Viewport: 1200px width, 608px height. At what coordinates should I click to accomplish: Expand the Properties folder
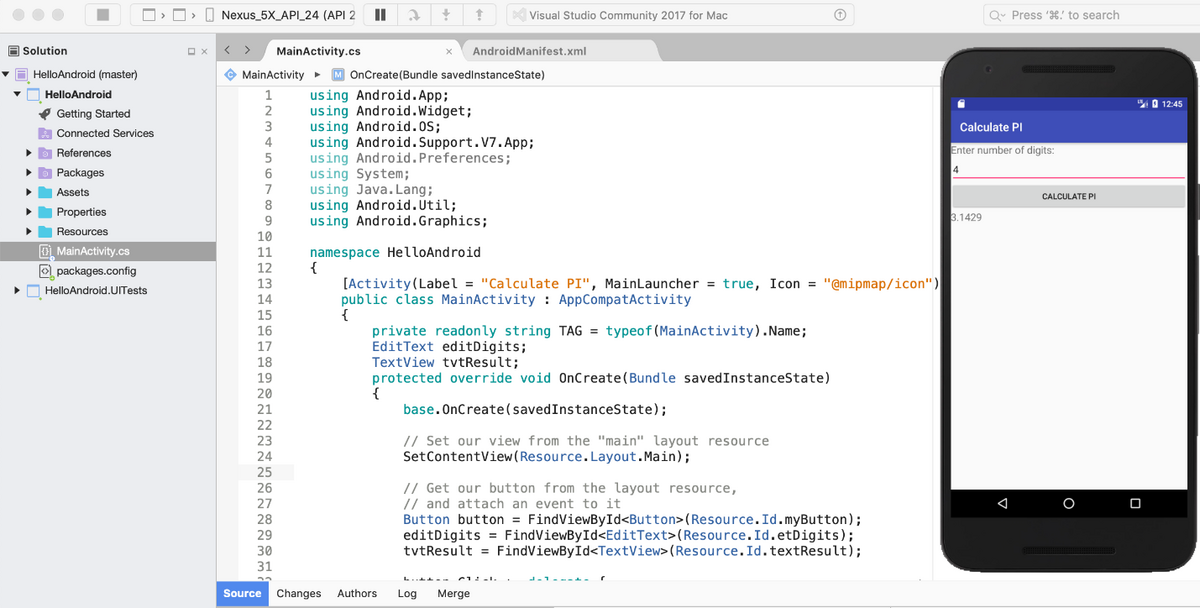29,212
